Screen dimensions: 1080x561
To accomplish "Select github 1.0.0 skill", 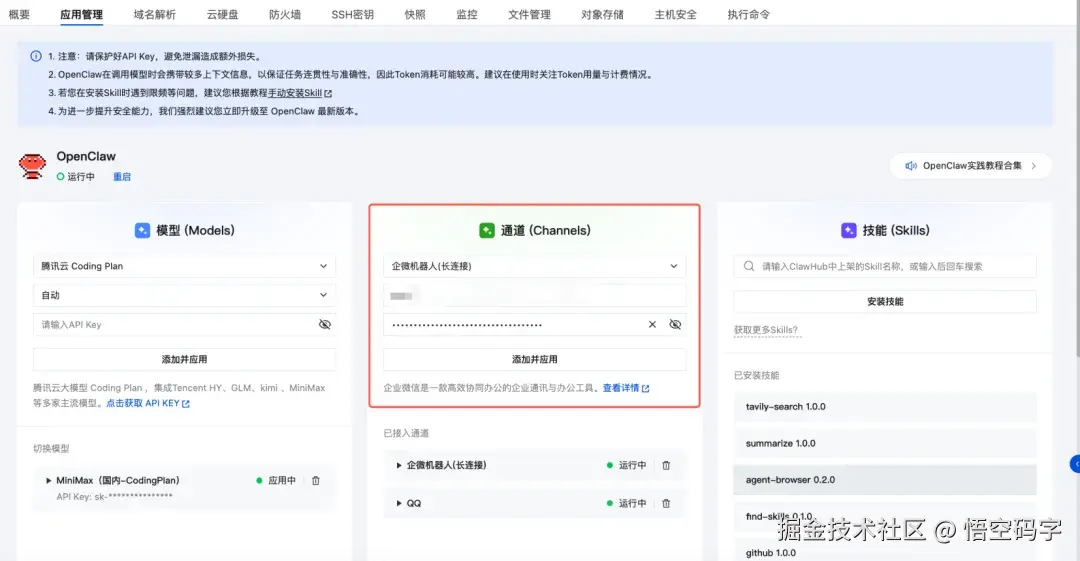I will pos(885,553).
